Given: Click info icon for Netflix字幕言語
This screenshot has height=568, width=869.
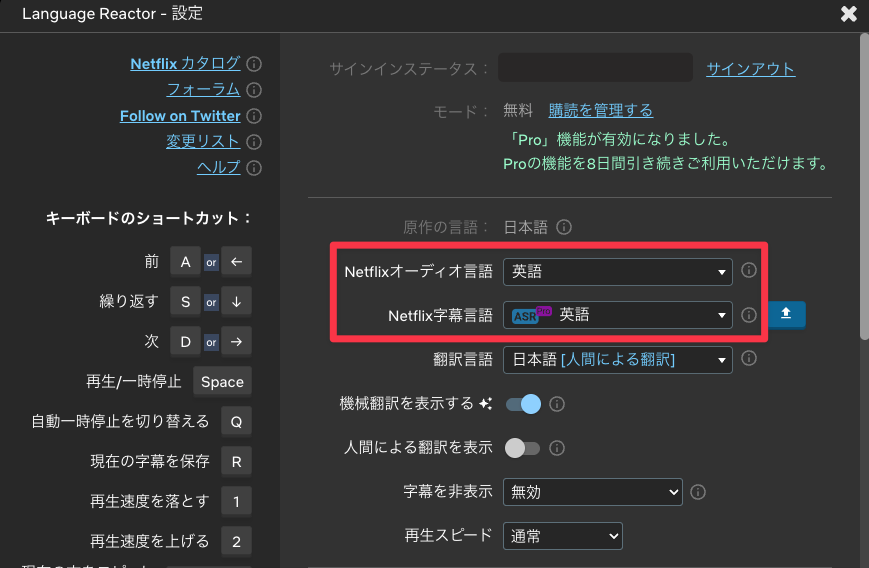Looking at the screenshot, I should click(x=749, y=315).
